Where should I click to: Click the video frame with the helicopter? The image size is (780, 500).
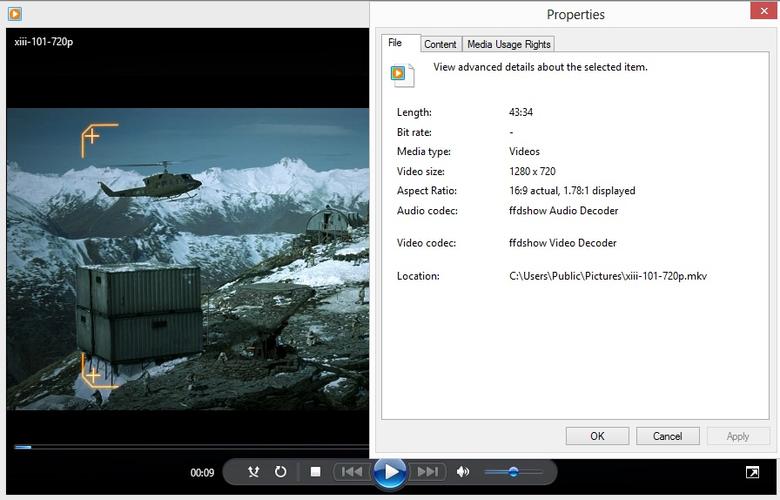pos(188,259)
